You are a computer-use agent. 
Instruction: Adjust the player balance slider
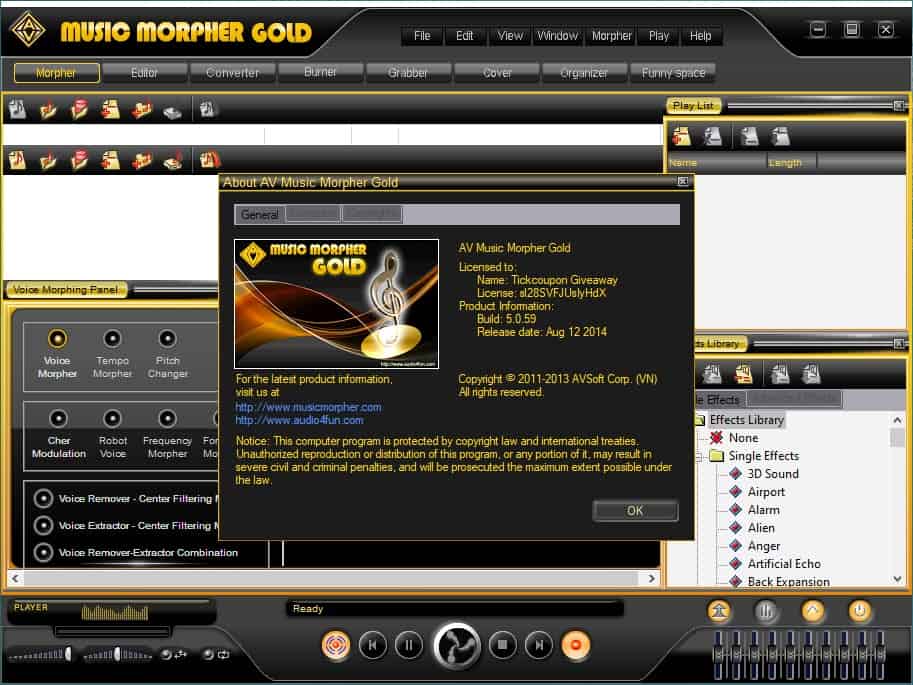point(118,655)
